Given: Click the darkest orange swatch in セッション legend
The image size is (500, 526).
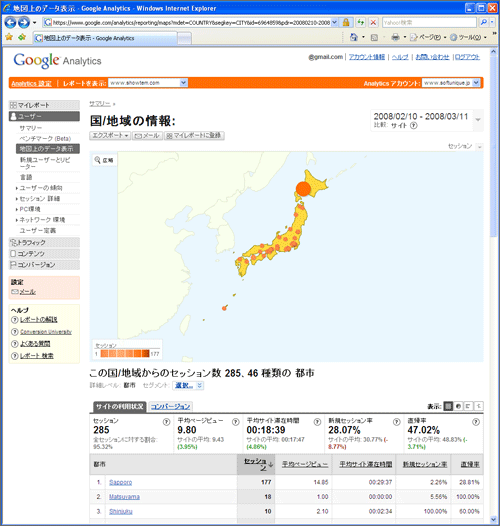Looking at the screenshot, I should coord(146,354).
